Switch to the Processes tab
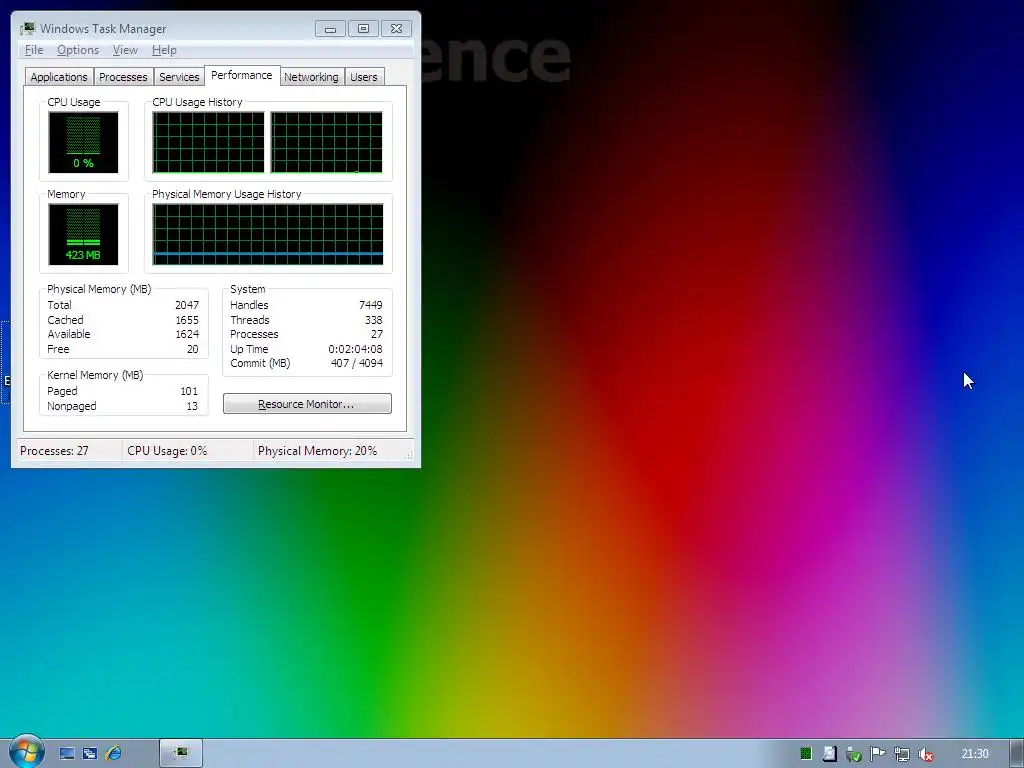The height and width of the screenshot is (768, 1024). tap(123, 77)
